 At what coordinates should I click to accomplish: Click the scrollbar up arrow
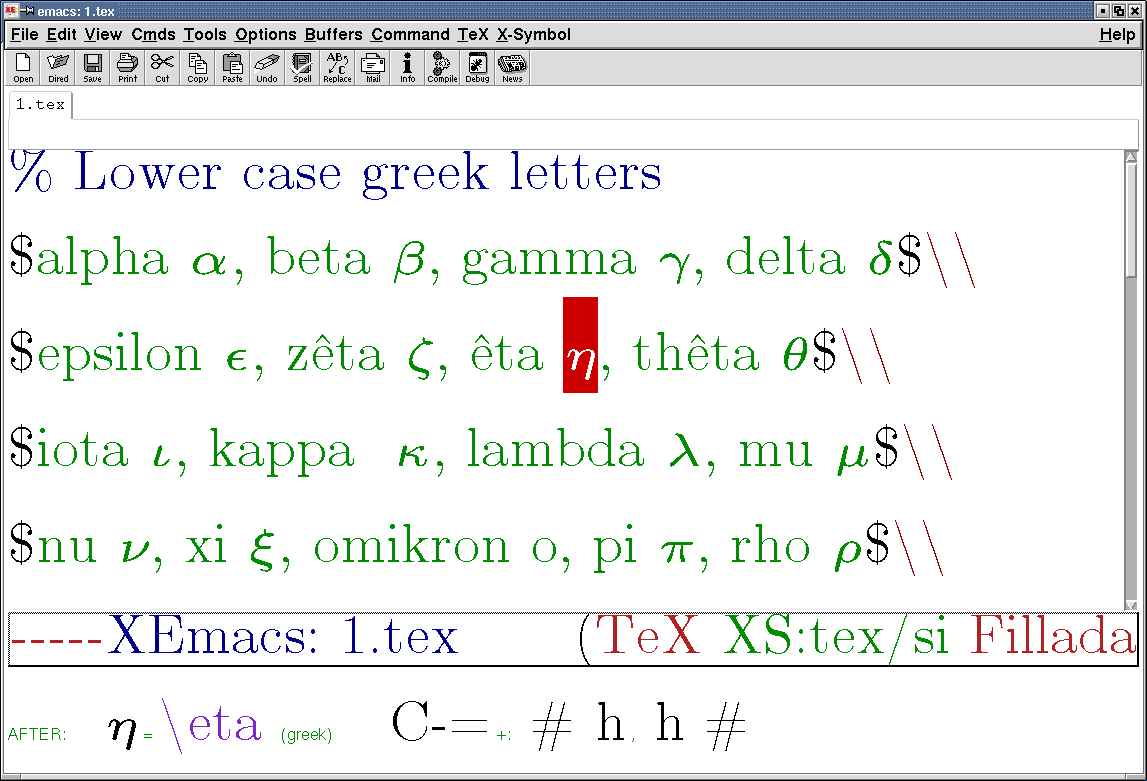tap(1131, 157)
